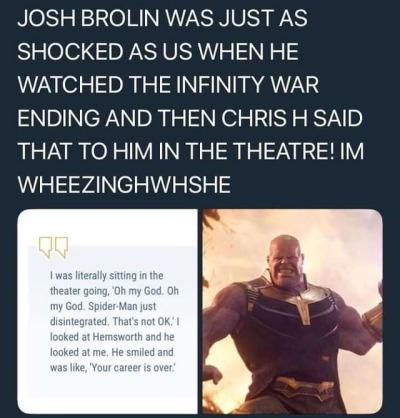Click the tweet text starting 'JOSH BROLIN'

[x=190, y=101]
